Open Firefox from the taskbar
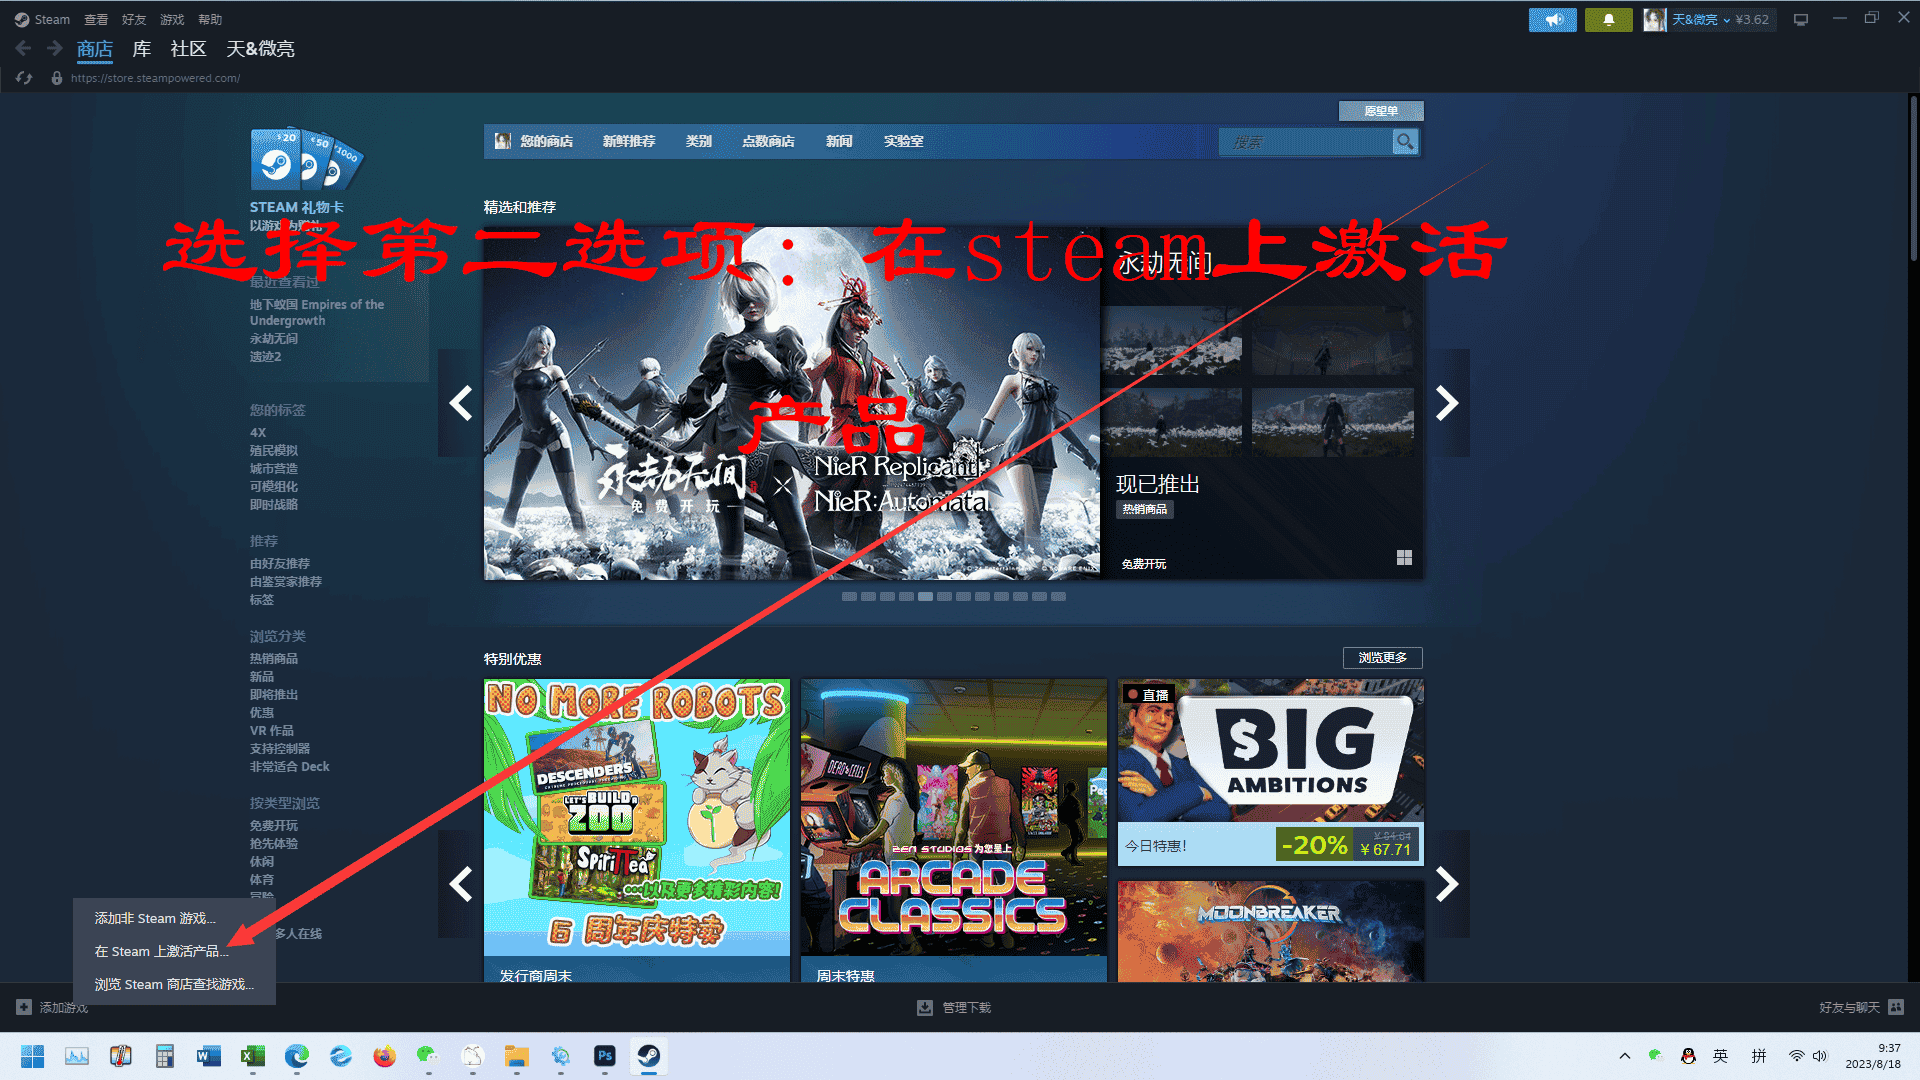The image size is (1920, 1080). pyautogui.click(x=384, y=1056)
